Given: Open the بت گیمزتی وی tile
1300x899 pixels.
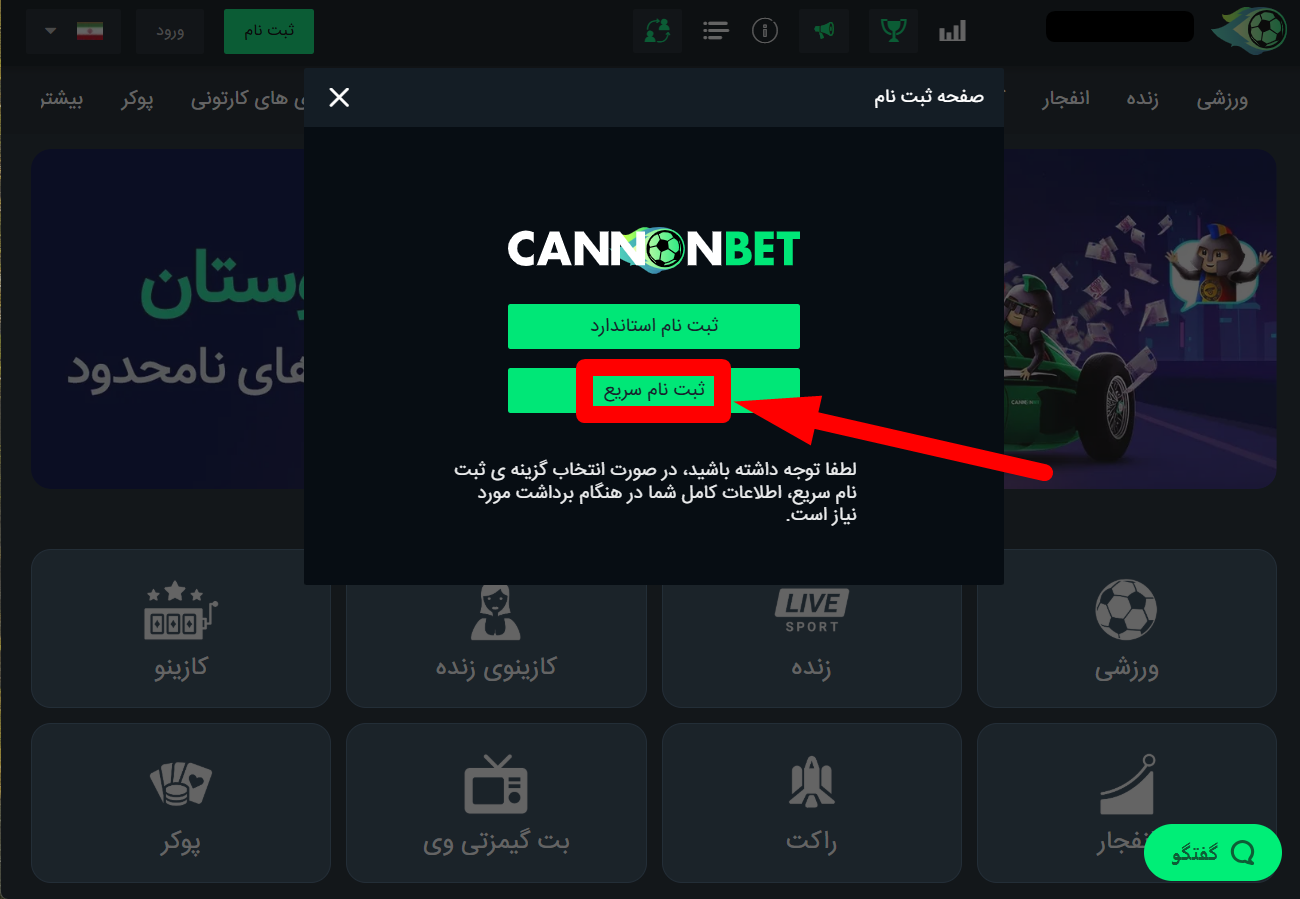Looking at the screenshot, I should [496, 803].
